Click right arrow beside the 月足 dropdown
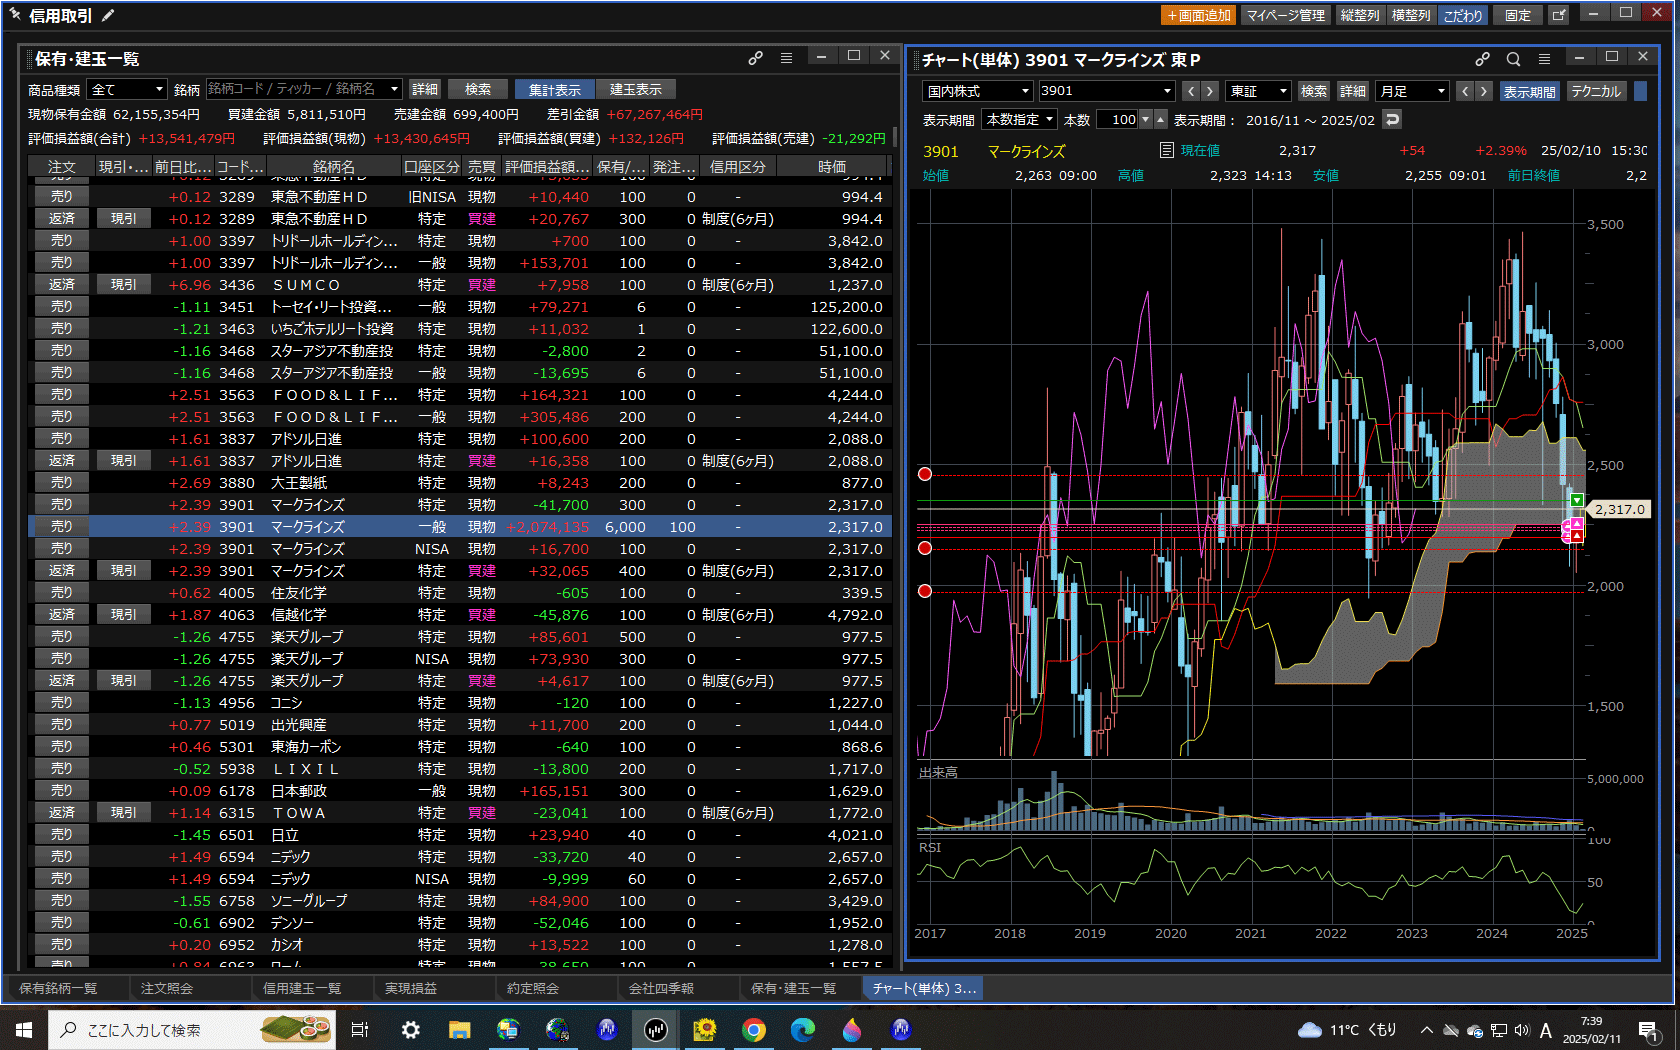The image size is (1680, 1050). click(1484, 91)
